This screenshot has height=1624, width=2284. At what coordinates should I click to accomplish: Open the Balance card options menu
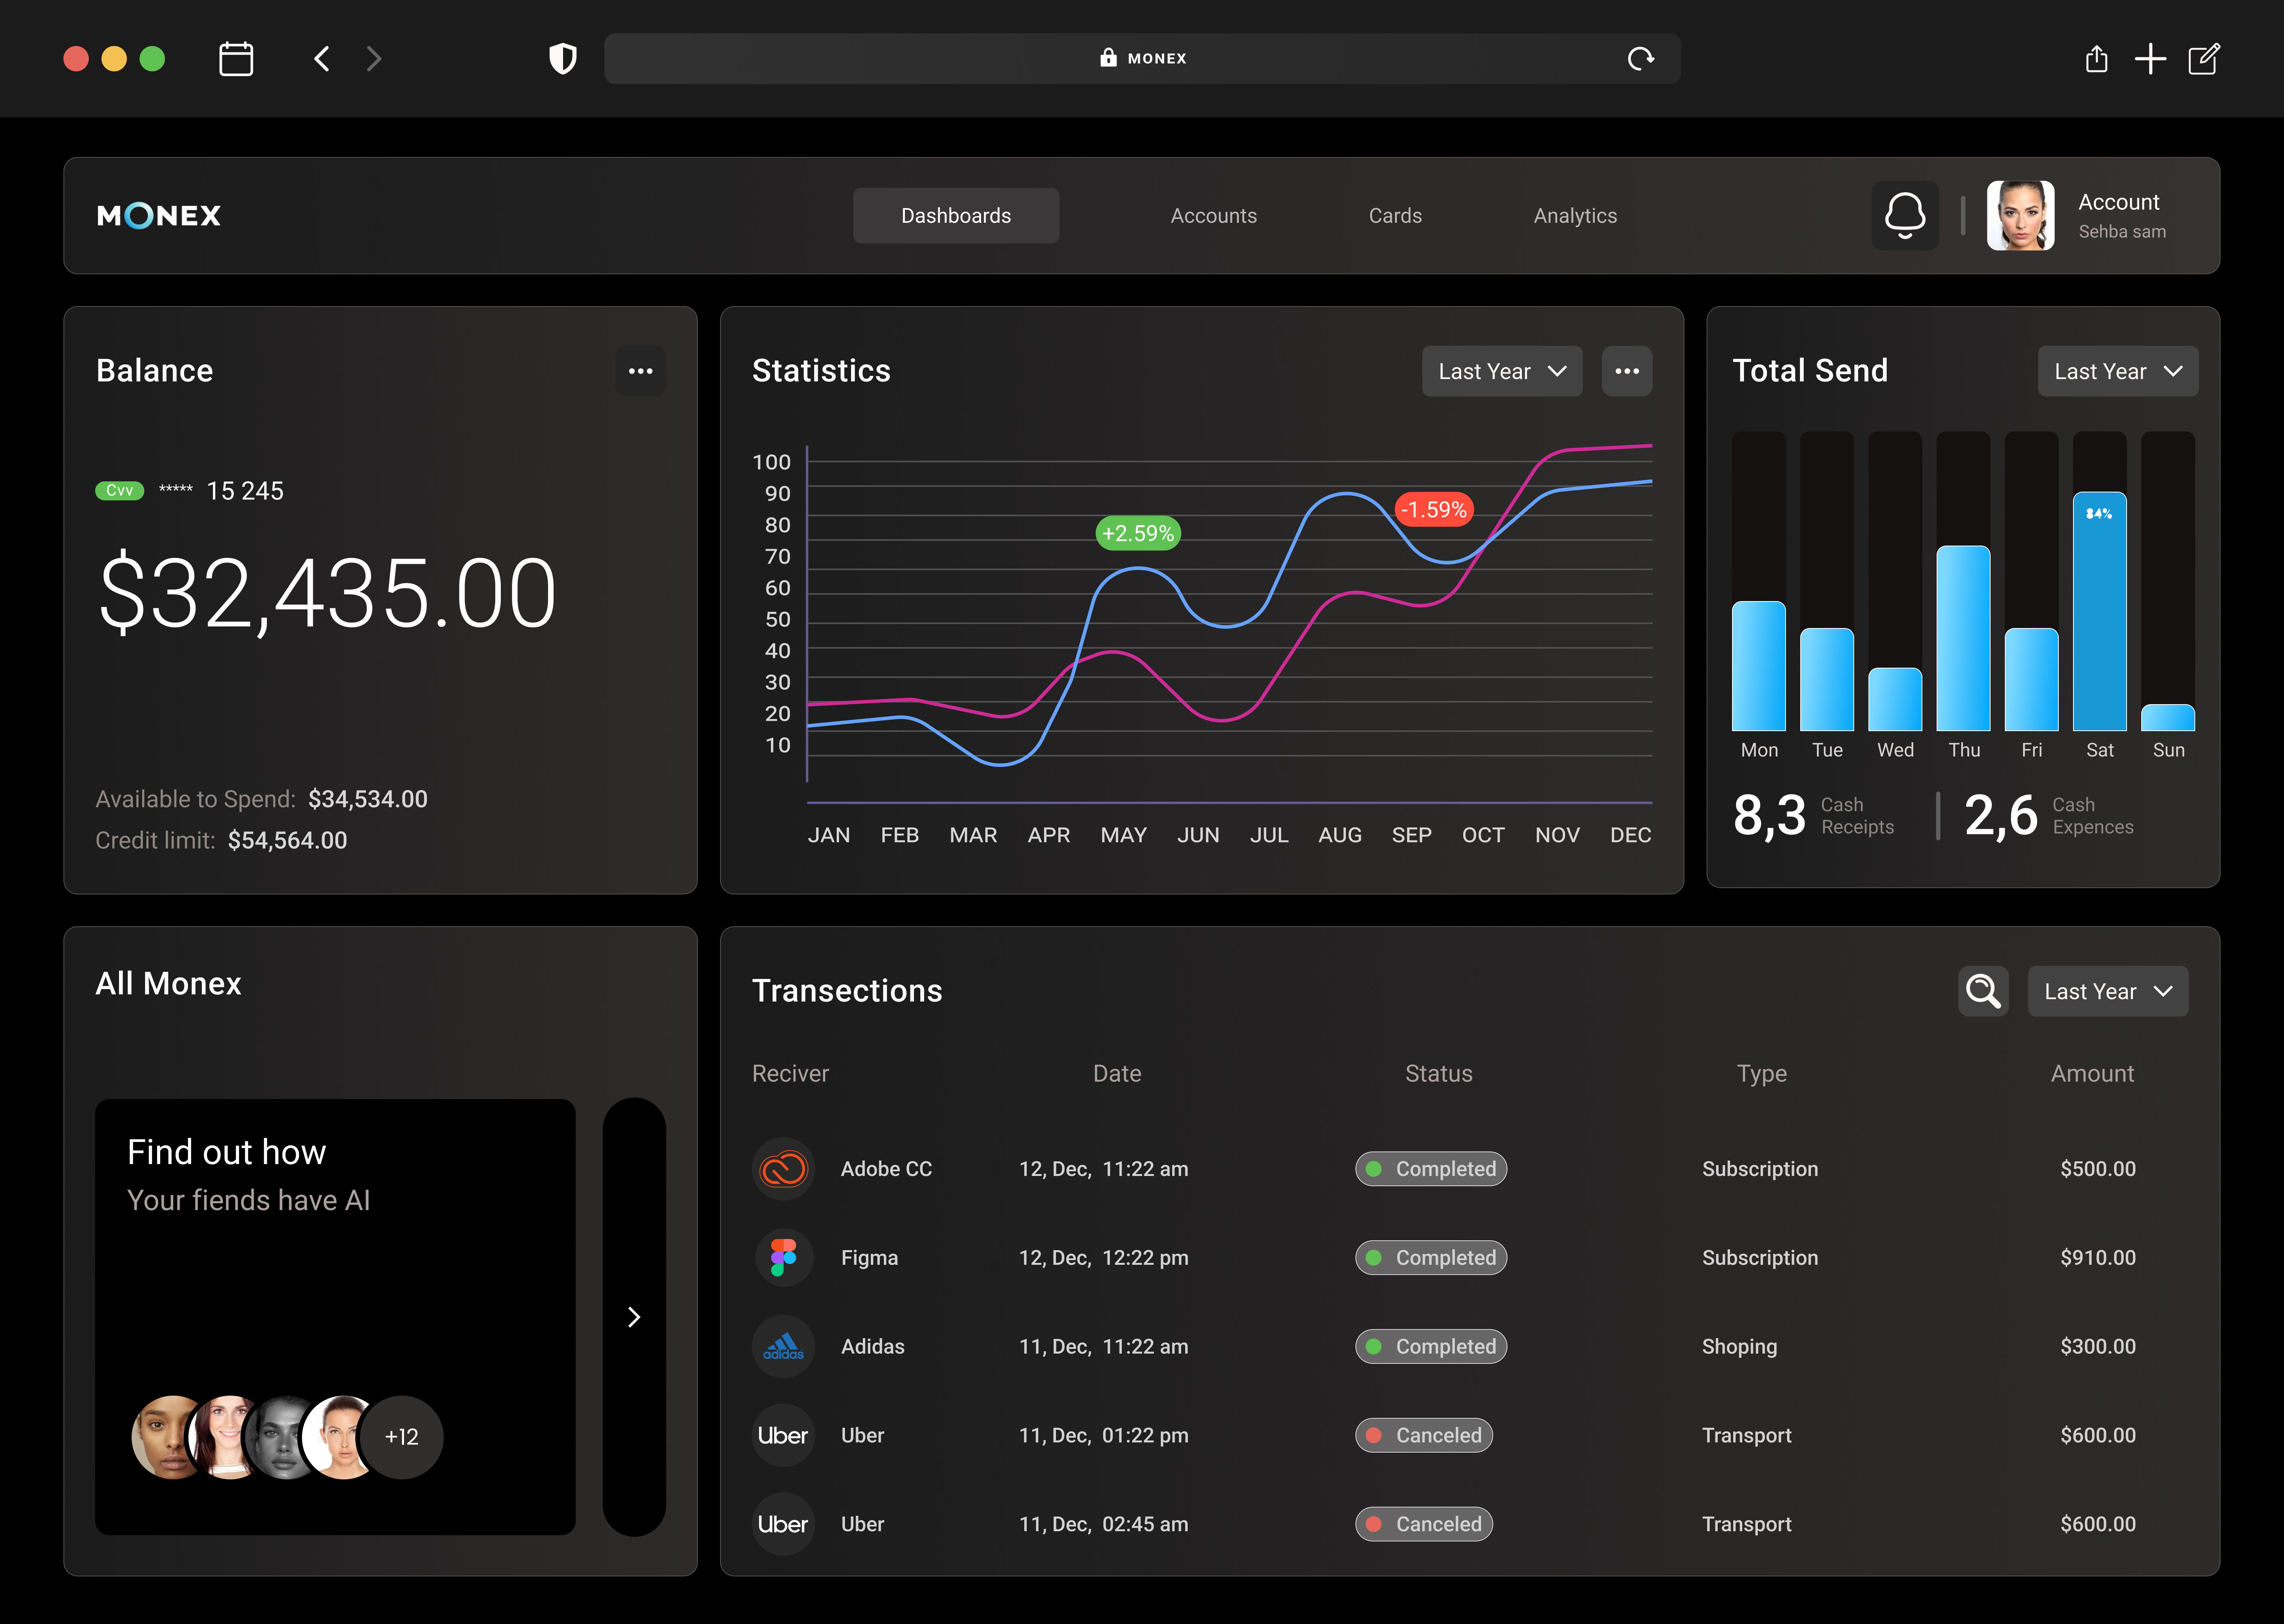click(x=641, y=371)
